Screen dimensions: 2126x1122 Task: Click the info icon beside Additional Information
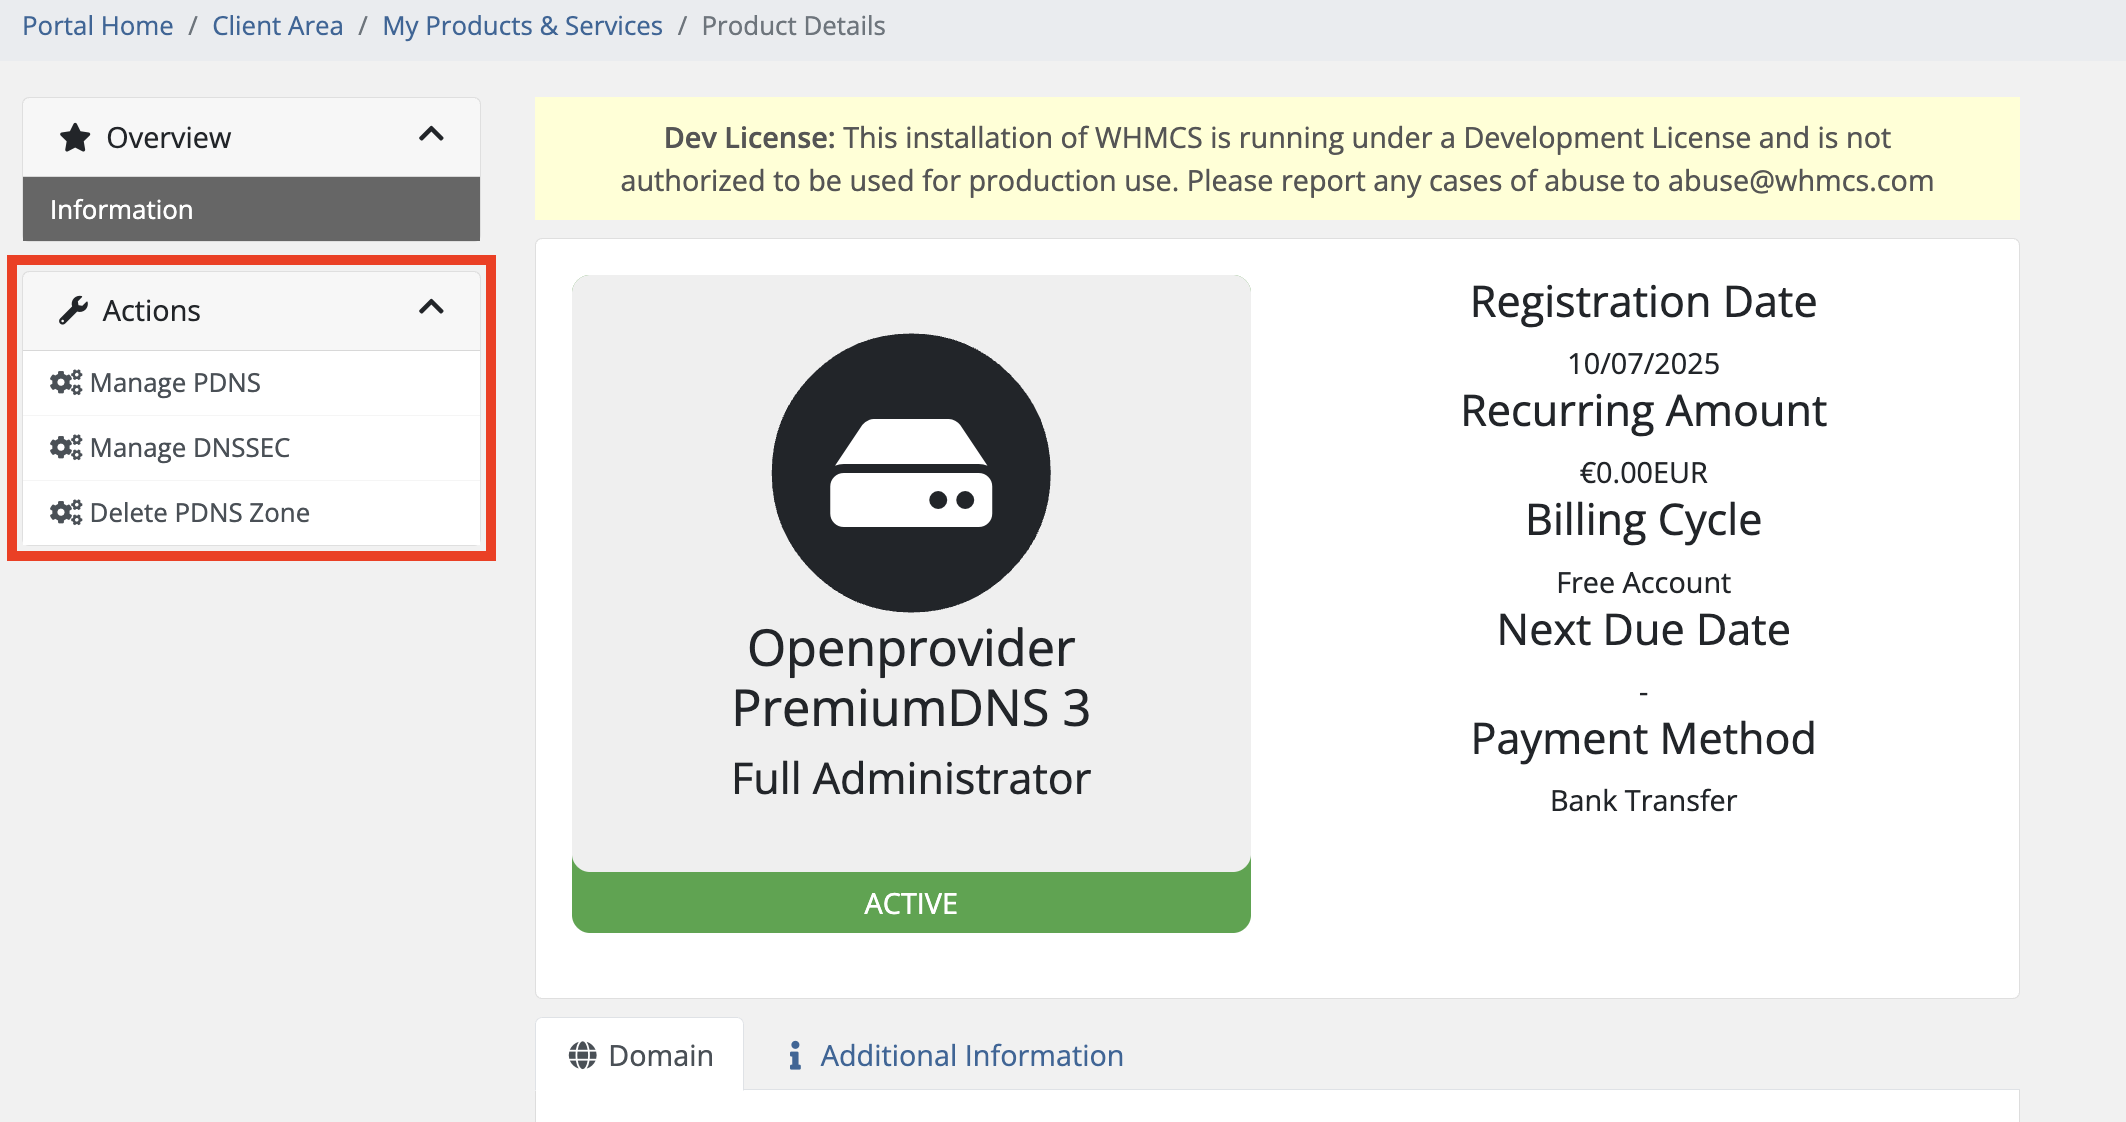[x=795, y=1056]
